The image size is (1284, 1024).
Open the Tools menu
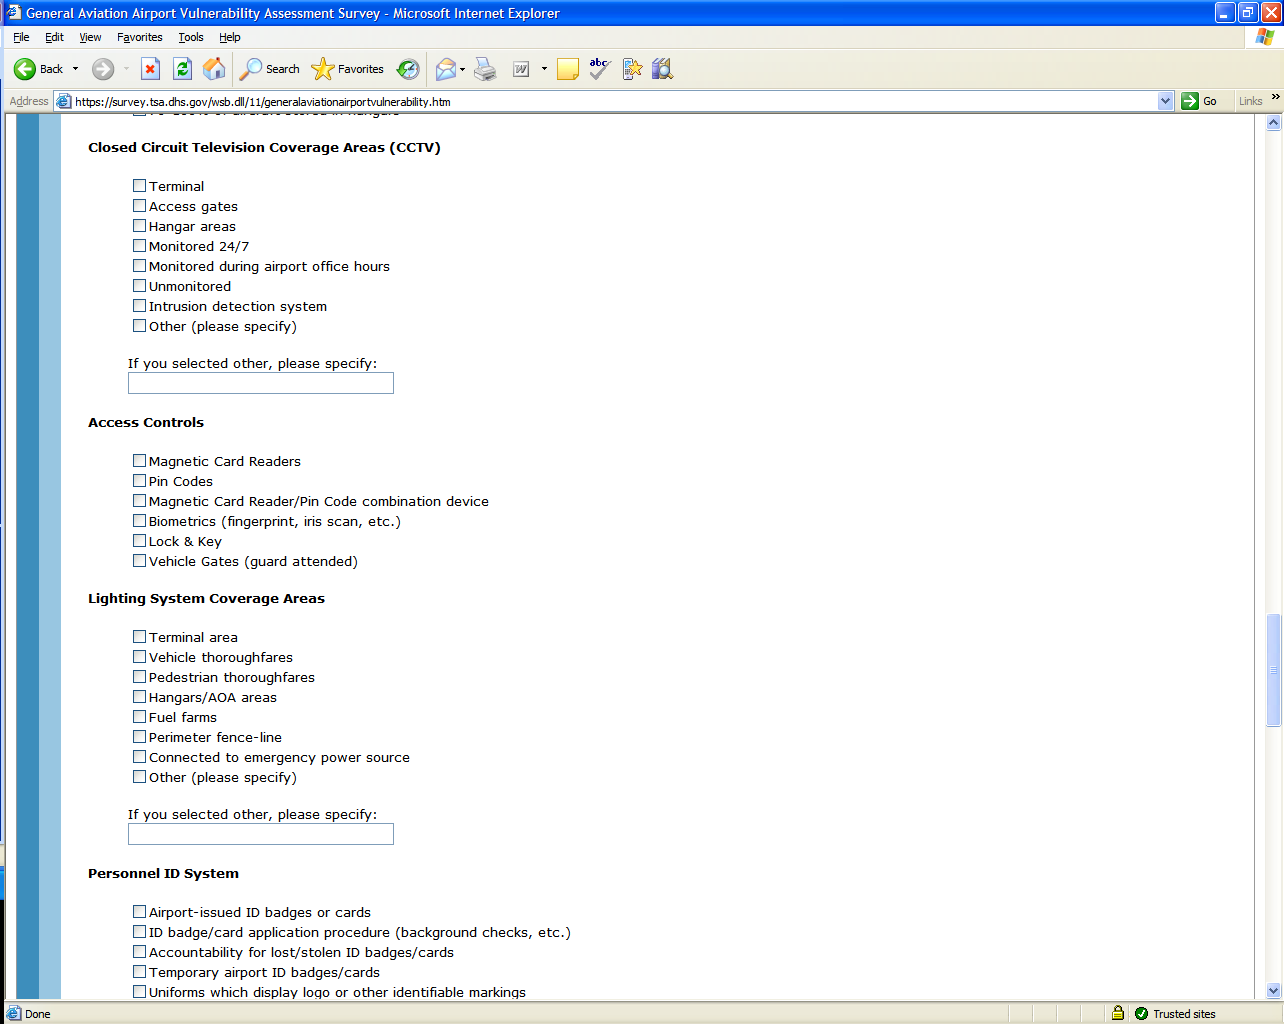[190, 37]
